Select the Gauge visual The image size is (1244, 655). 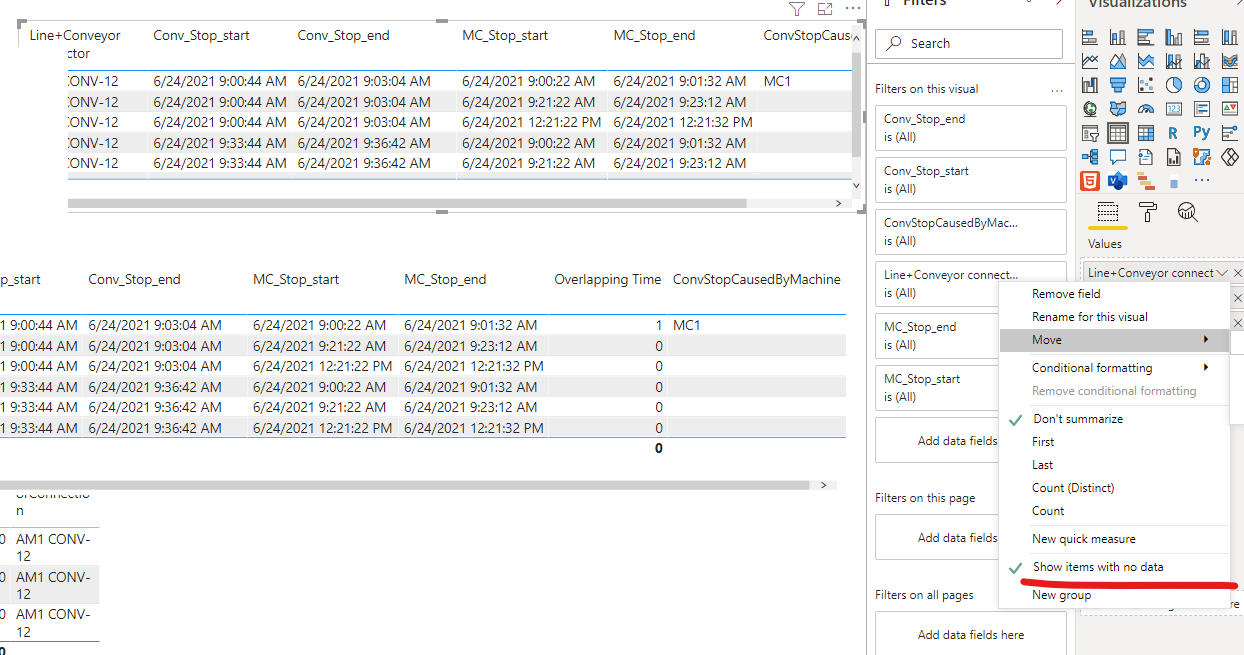click(1146, 109)
